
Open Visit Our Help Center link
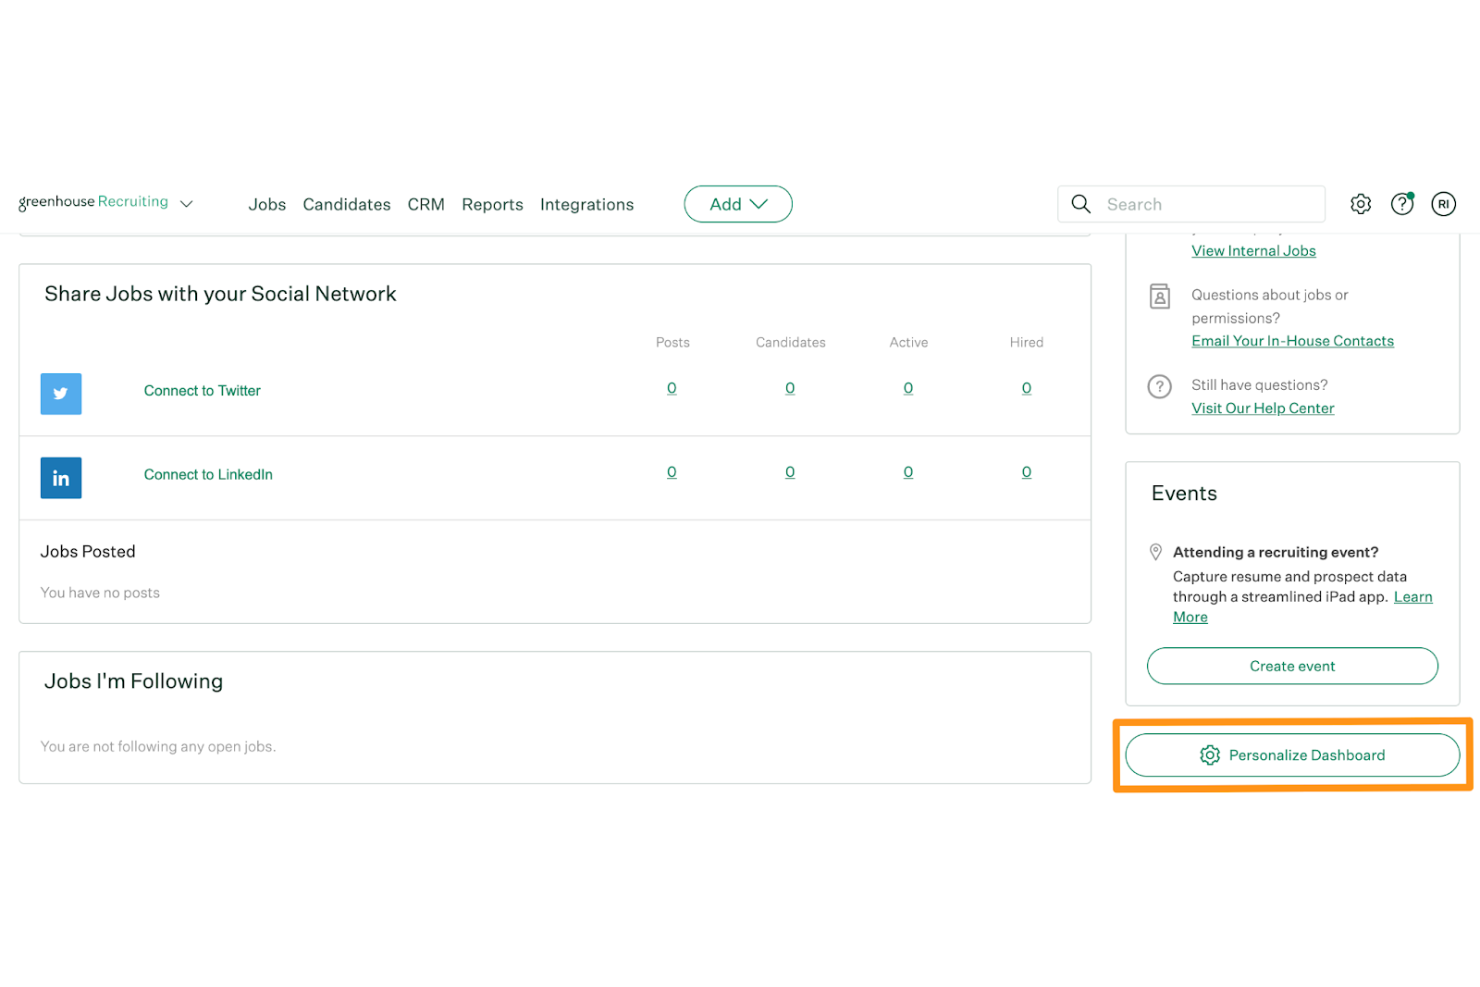(1262, 408)
